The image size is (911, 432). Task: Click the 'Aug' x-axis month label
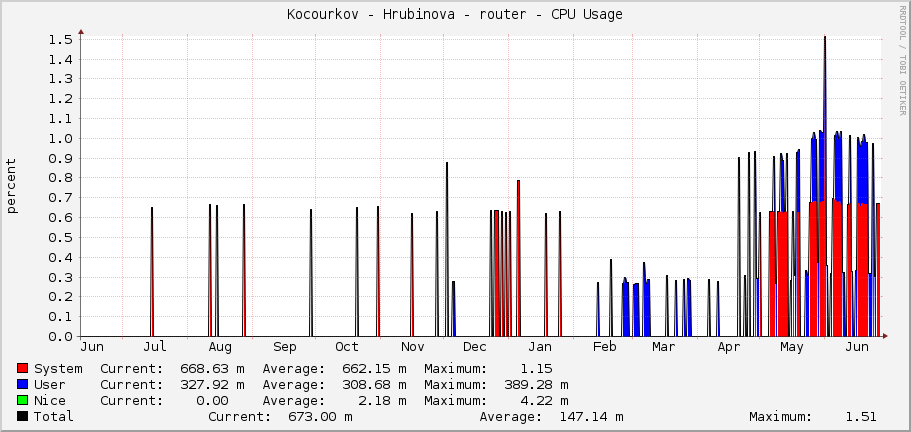click(x=220, y=347)
